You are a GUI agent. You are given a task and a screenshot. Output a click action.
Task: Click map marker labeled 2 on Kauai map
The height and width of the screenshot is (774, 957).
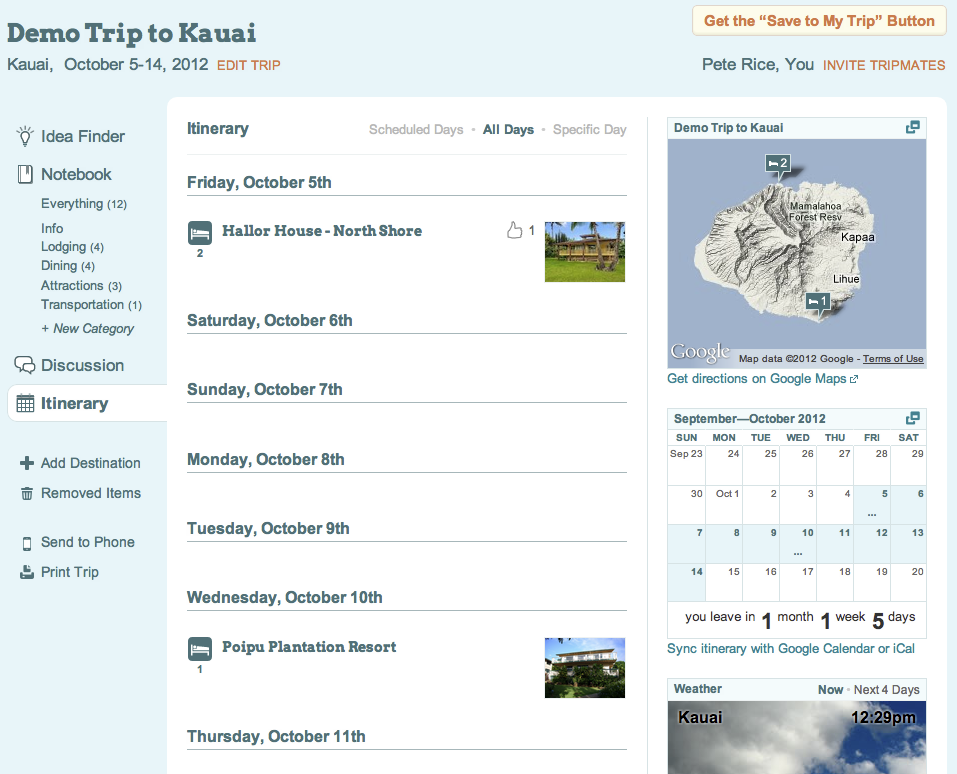point(777,164)
